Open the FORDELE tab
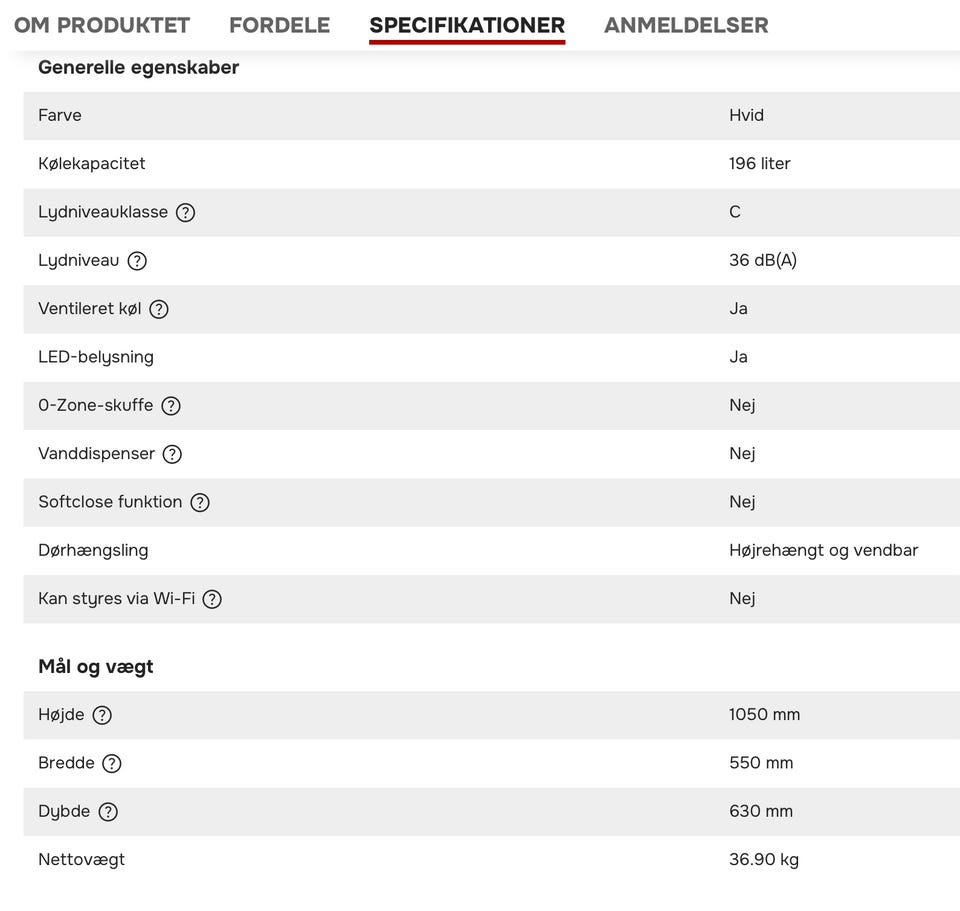 click(x=279, y=25)
